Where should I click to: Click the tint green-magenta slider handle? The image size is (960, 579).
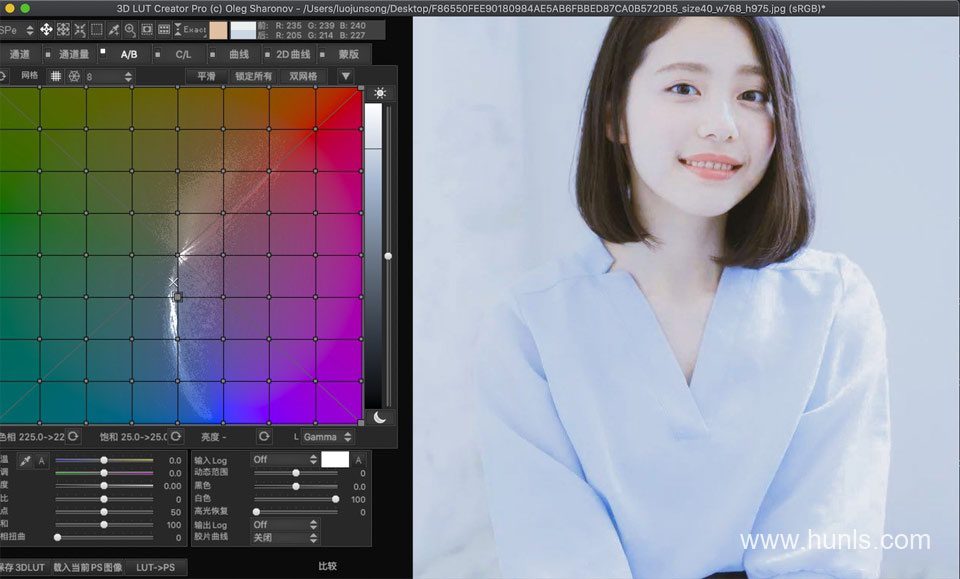pos(104,473)
